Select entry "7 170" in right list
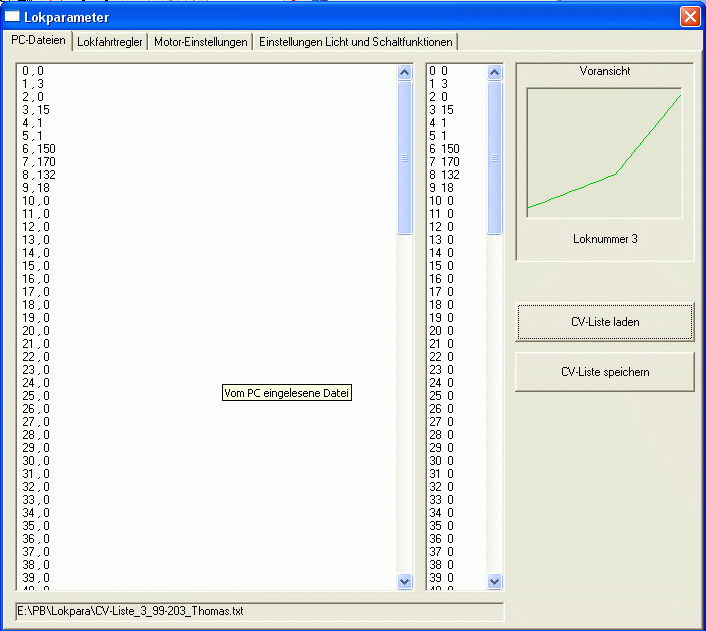This screenshot has width=706, height=631. [443, 162]
